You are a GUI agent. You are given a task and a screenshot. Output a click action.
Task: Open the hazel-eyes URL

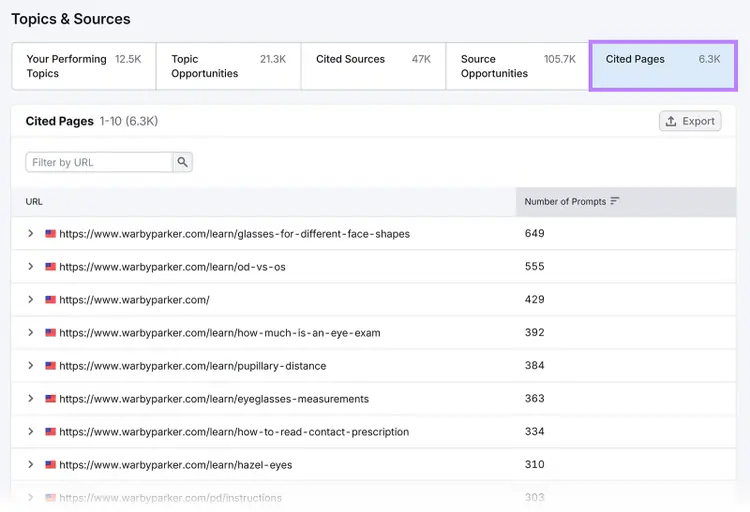176,465
